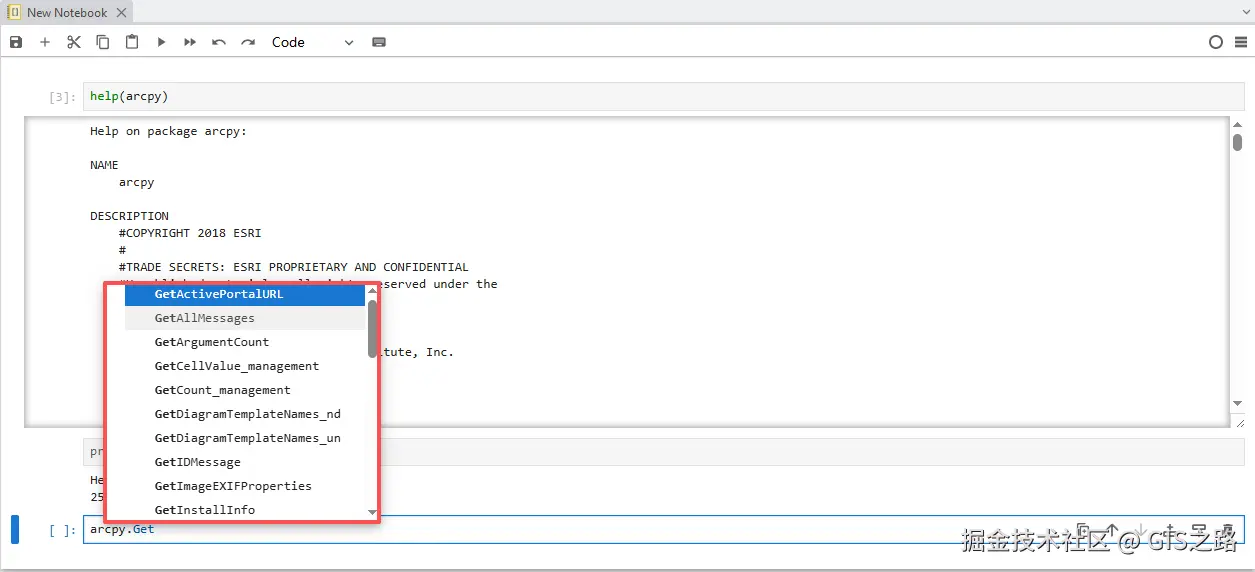Choose GetArgumentCount from the autocomplete list
The image size is (1255, 572).
coord(245,342)
